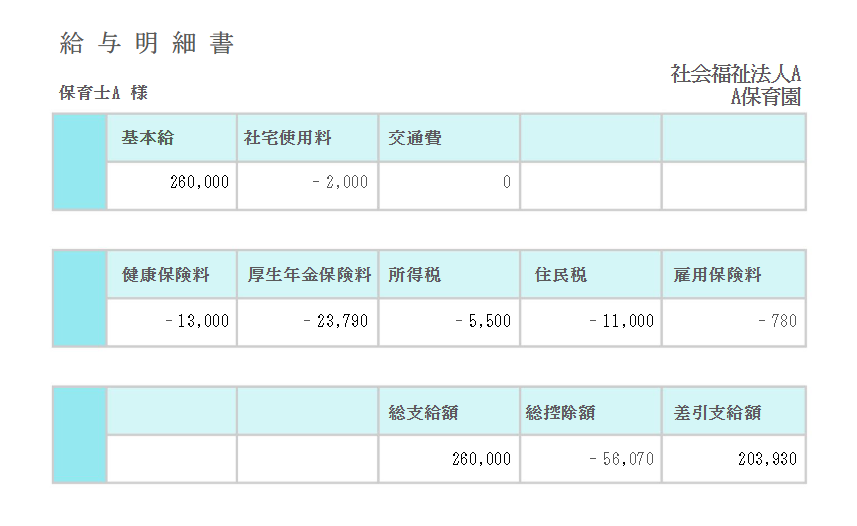This screenshot has width=857, height=526.
Task: Click the 社会福祉法人A organization name
Action: click(736, 74)
